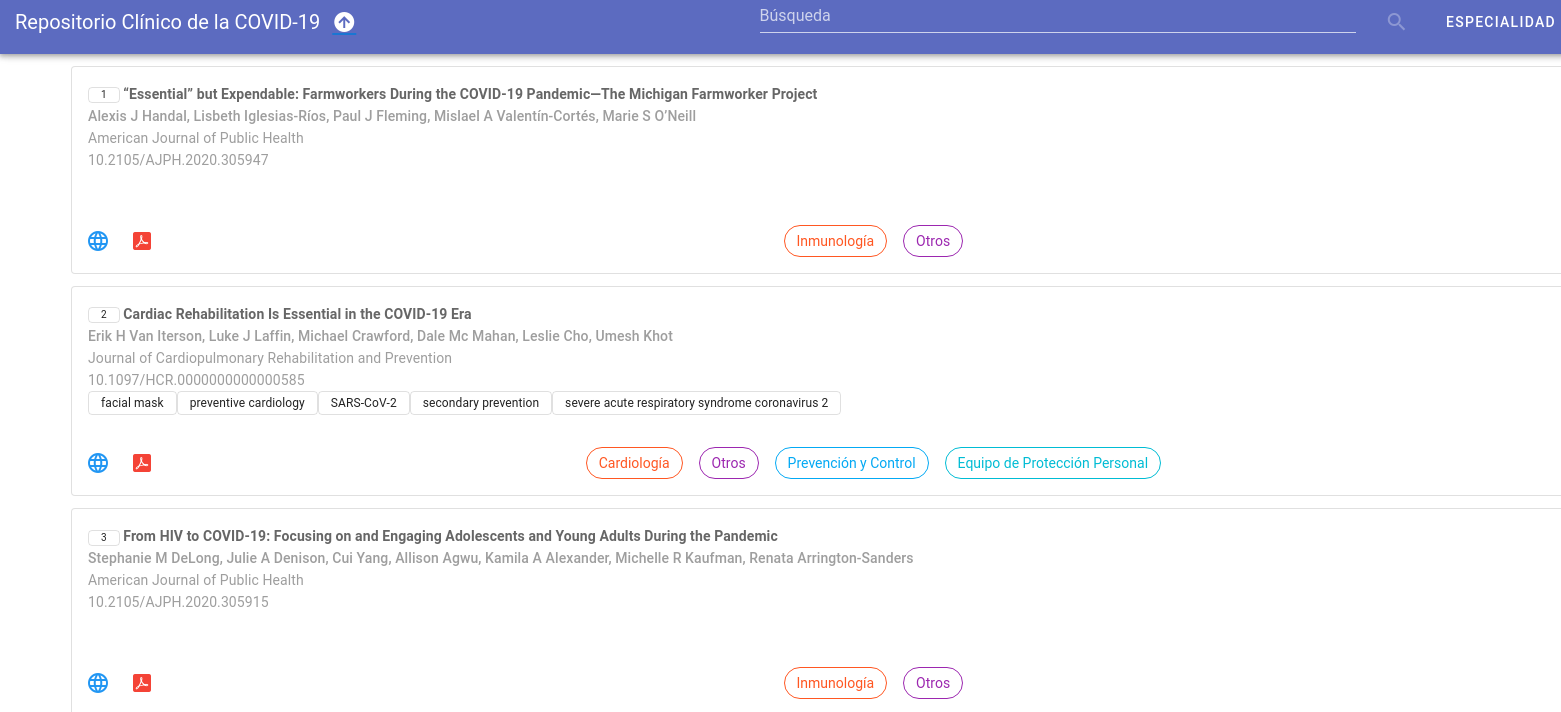Click the Búsqueda search field
This screenshot has height=712, width=1561.
tap(1056, 17)
